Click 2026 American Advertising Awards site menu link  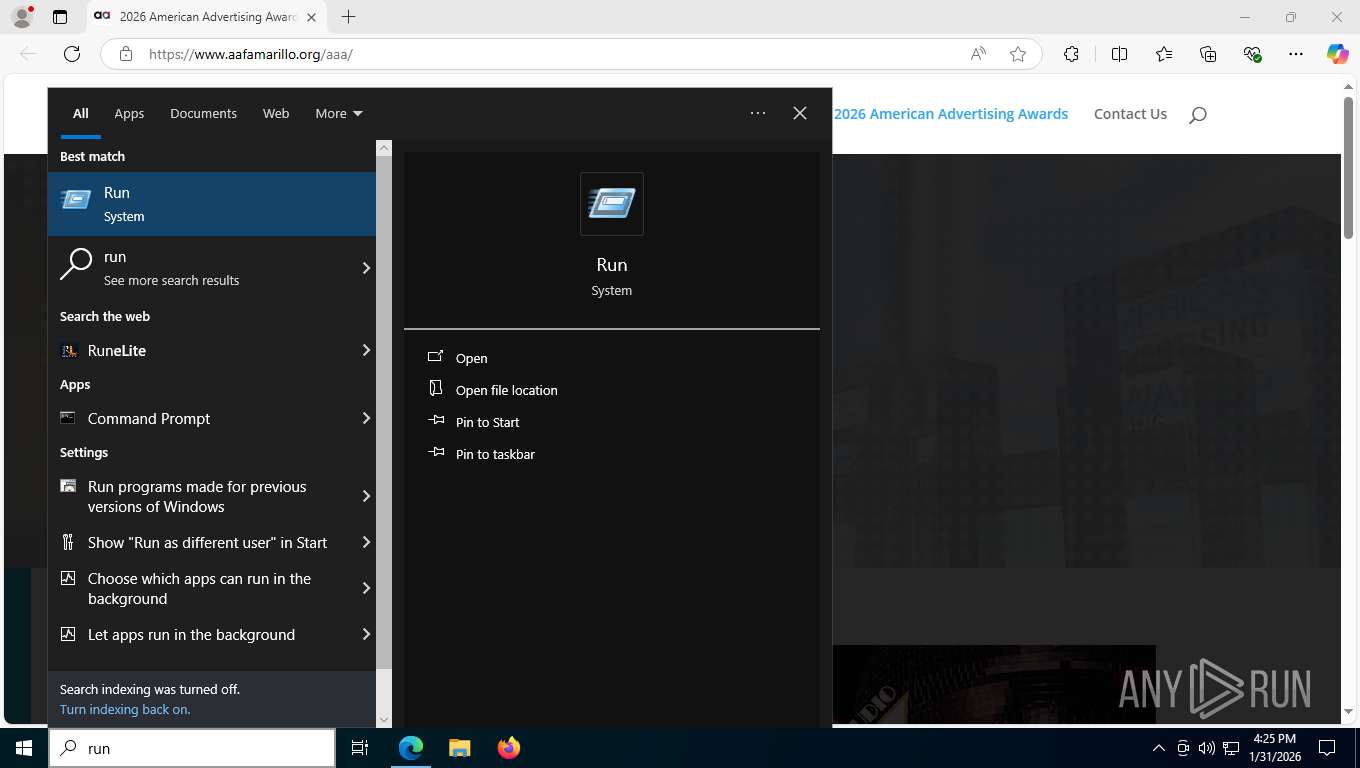click(x=951, y=114)
